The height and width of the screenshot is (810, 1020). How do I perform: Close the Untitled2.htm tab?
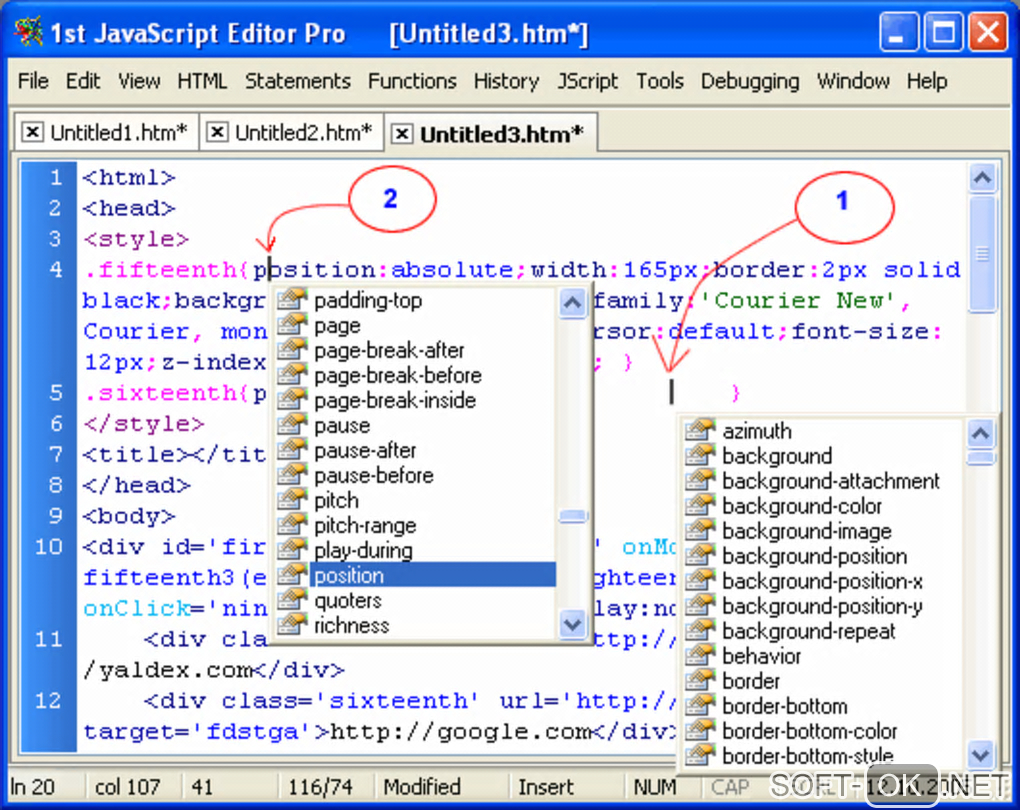point(217,133)
